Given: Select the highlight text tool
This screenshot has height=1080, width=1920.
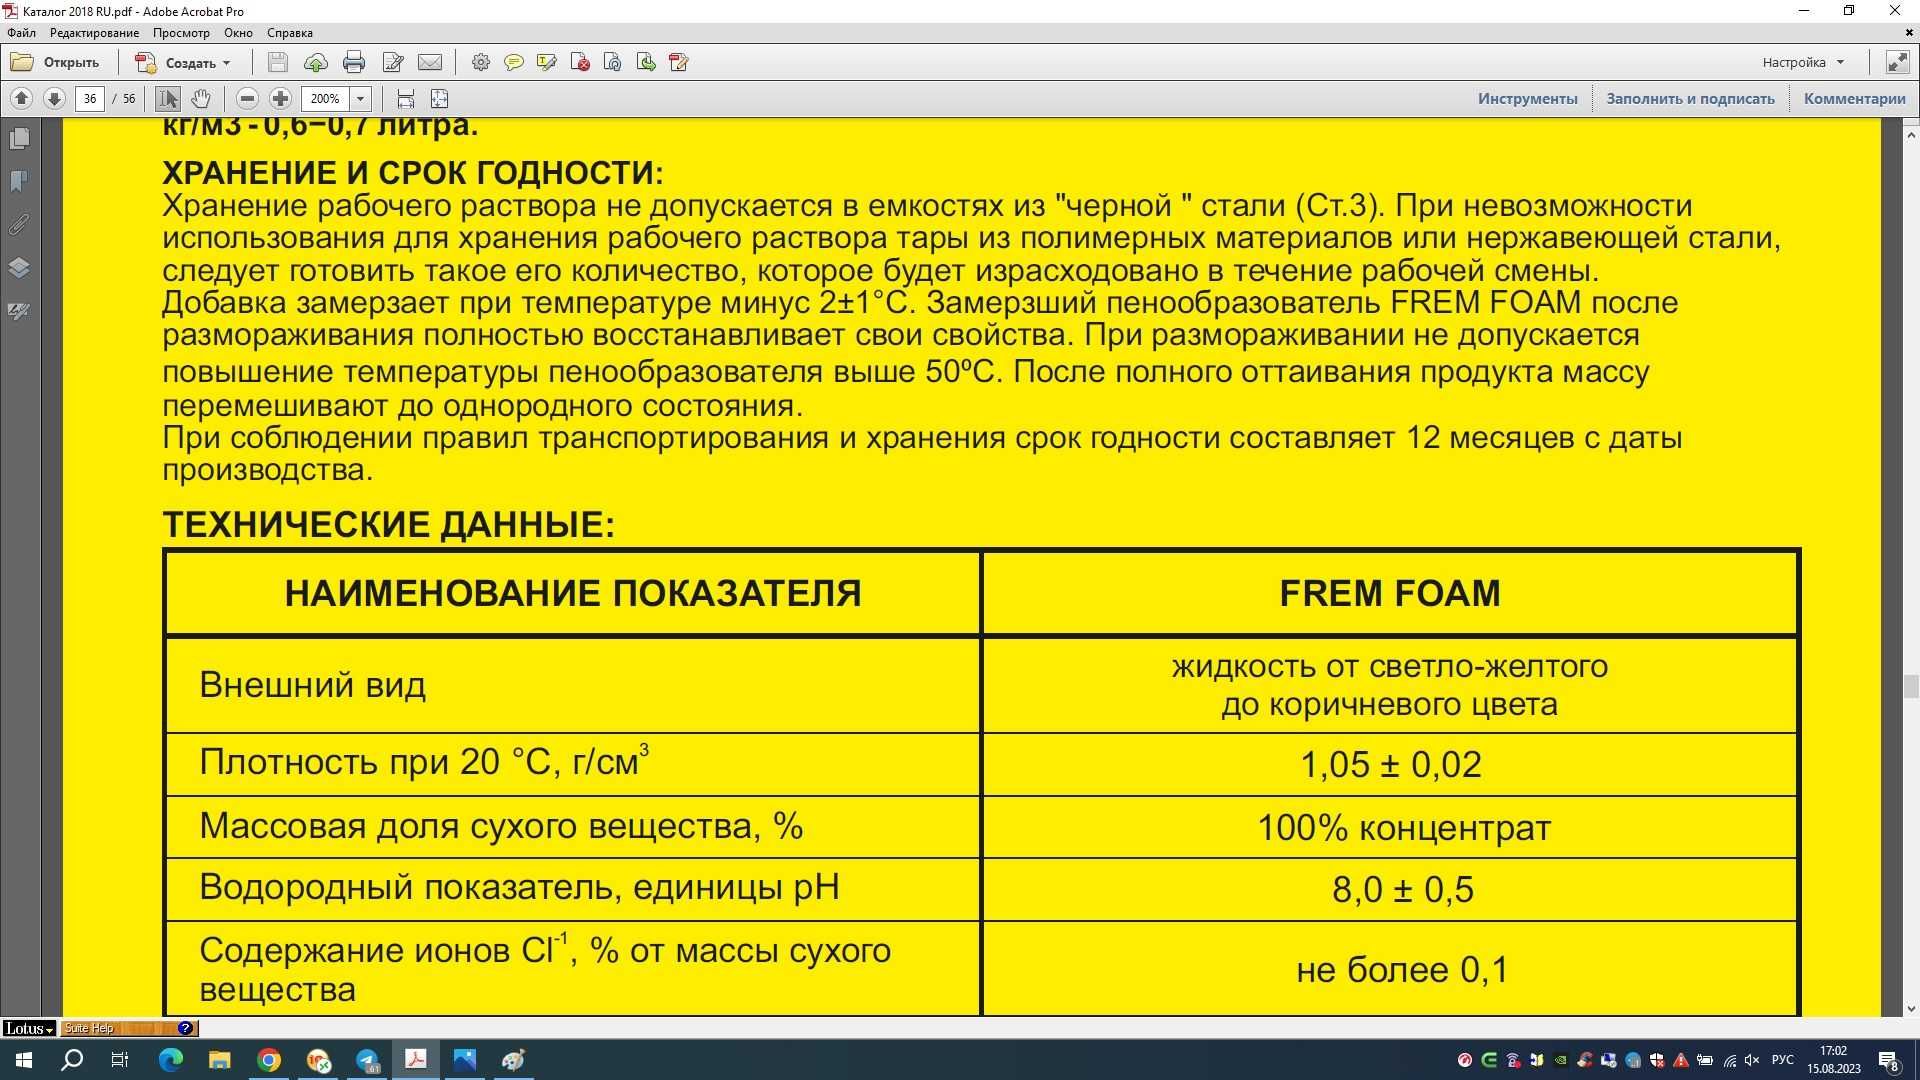Looking at the screenshot, I should click(x=547, y=62).
